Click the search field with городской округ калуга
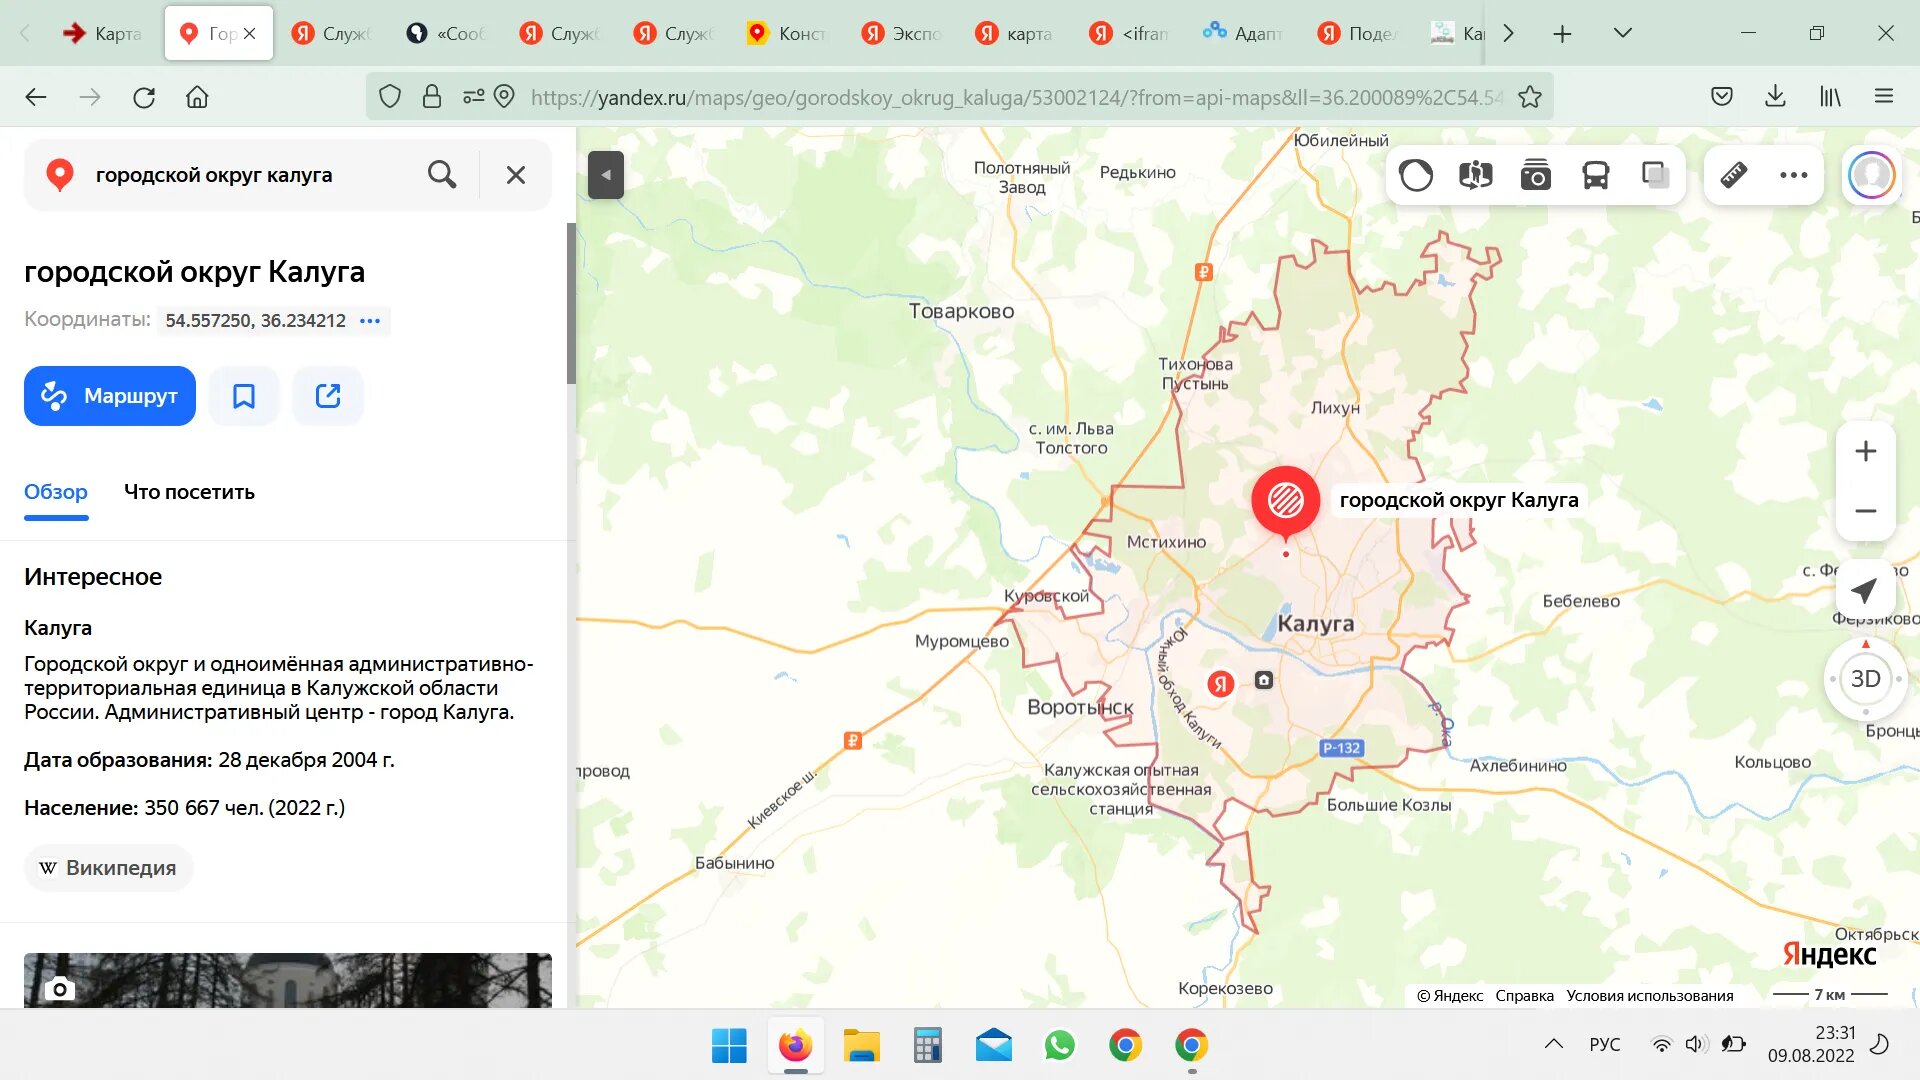 250,175
